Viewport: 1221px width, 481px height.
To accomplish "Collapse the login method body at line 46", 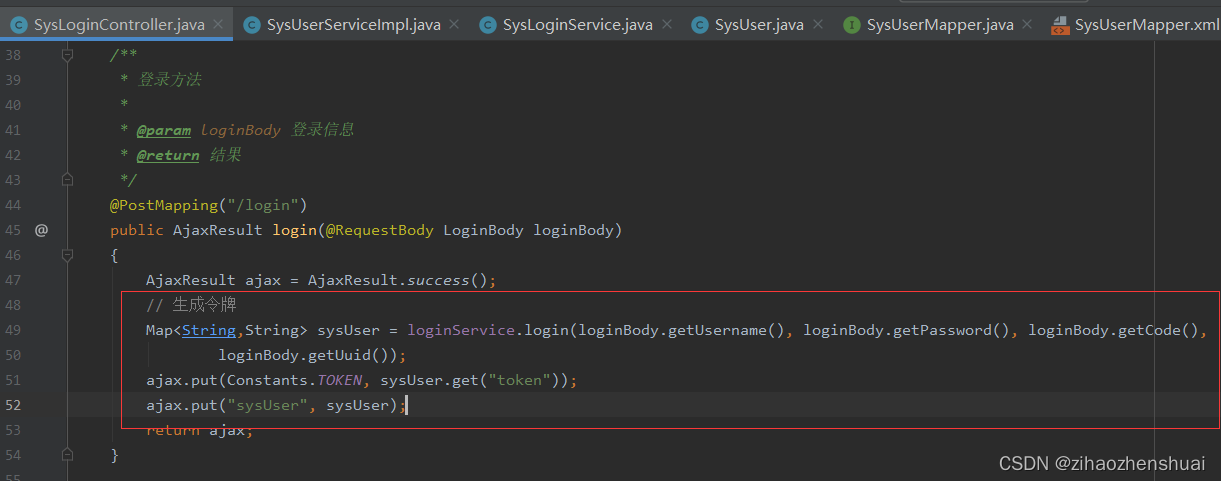I will click(68, 255).
